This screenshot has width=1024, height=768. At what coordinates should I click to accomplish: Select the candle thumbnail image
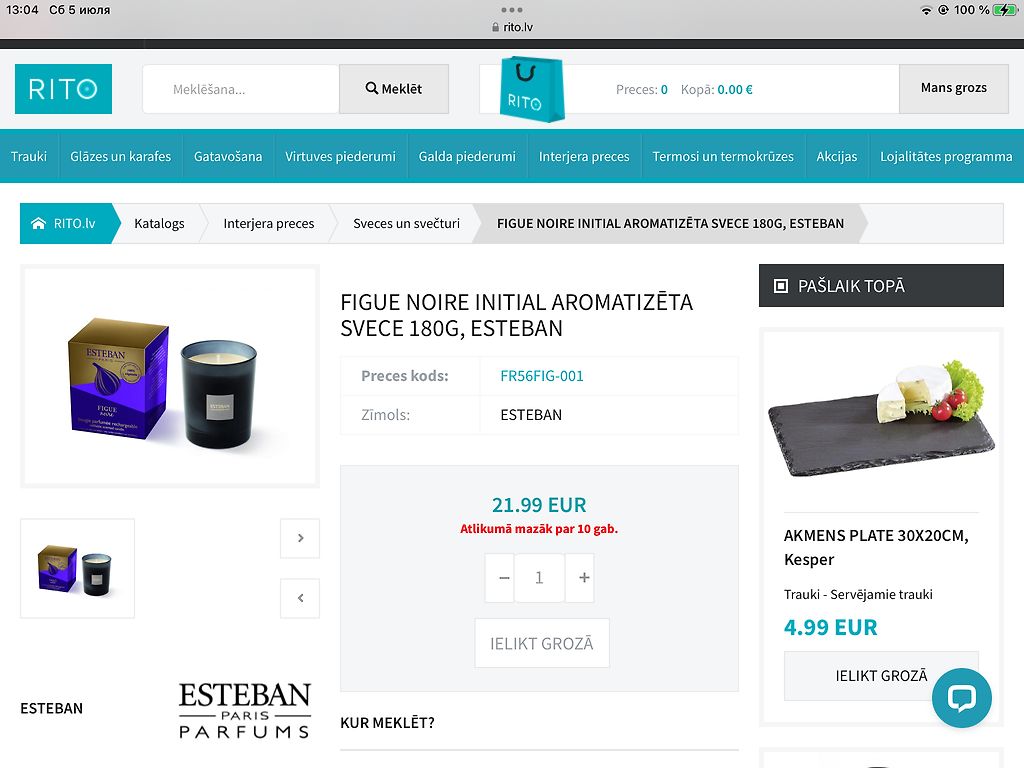[77, 568]
